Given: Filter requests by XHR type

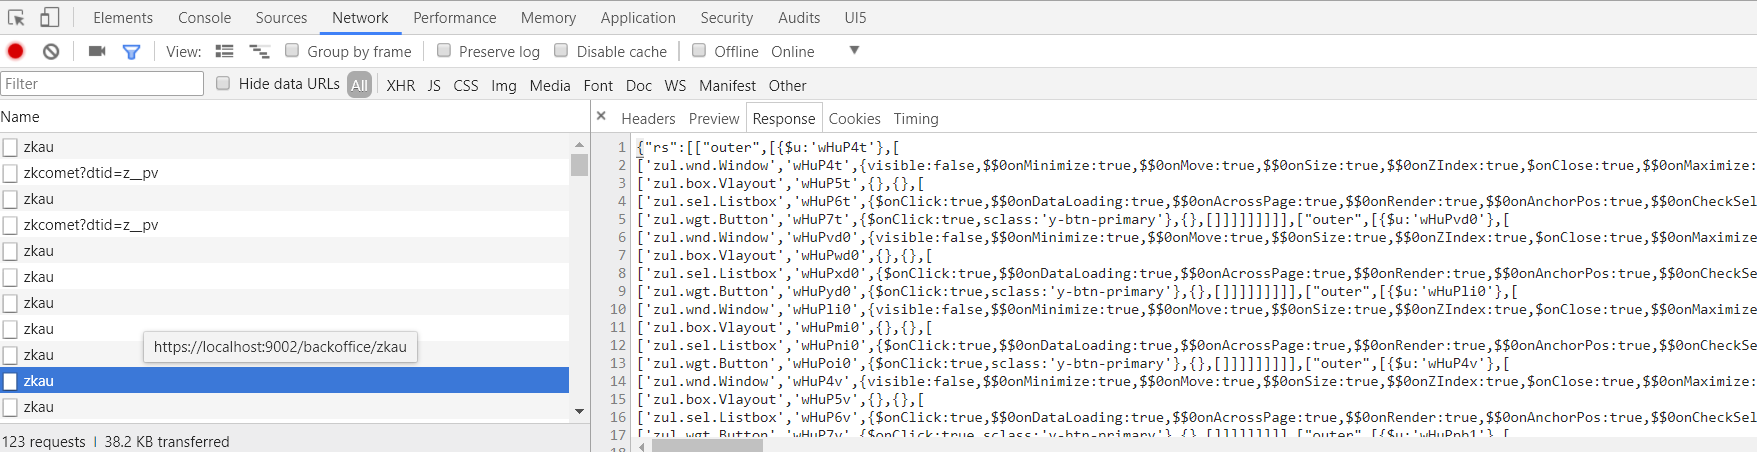Looking at the screenshot, I should [x=401, y=85].
